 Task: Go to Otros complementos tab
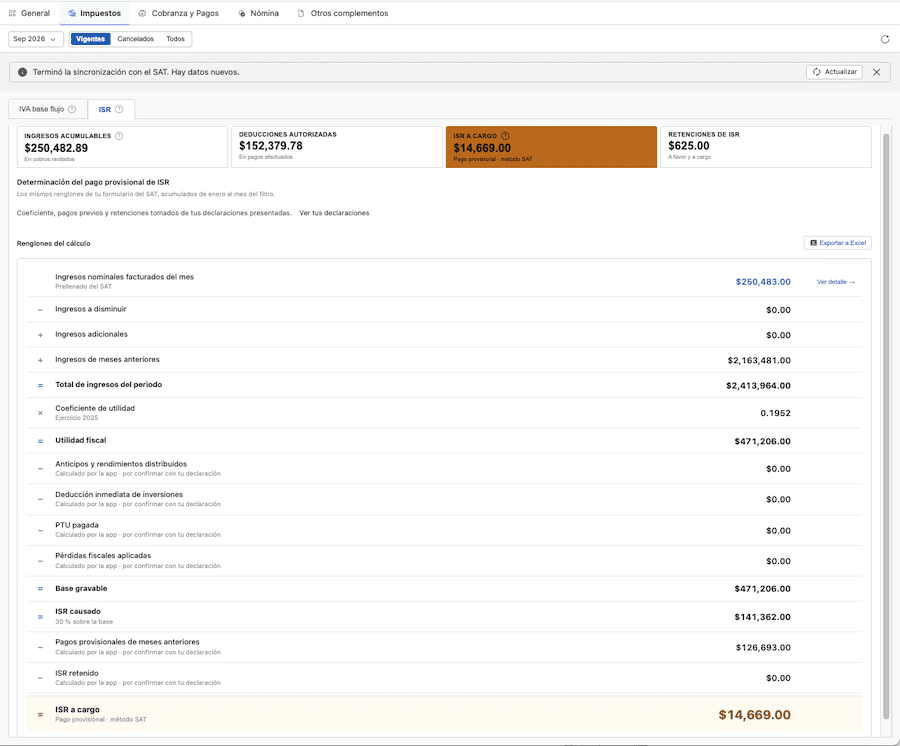pos(343,13)
